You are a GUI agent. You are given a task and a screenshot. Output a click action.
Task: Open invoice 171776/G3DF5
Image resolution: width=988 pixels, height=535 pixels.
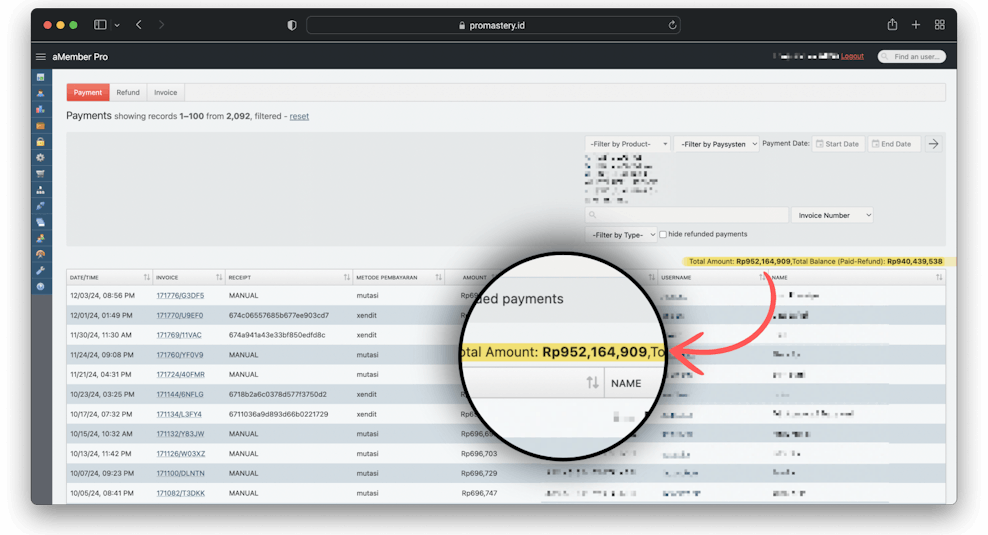pyautogui.click(x=180, y=296)
